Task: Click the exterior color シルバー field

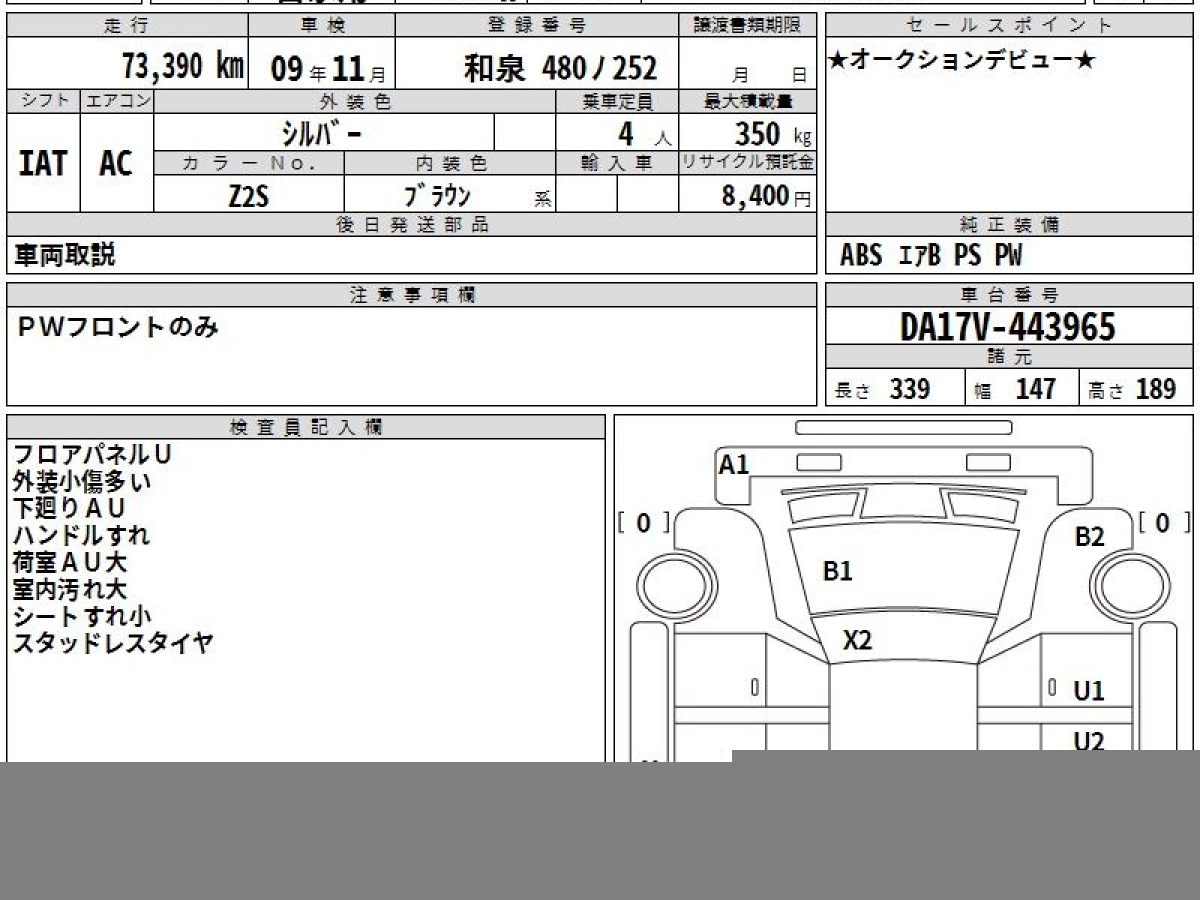Action: (x=323, y=132)
